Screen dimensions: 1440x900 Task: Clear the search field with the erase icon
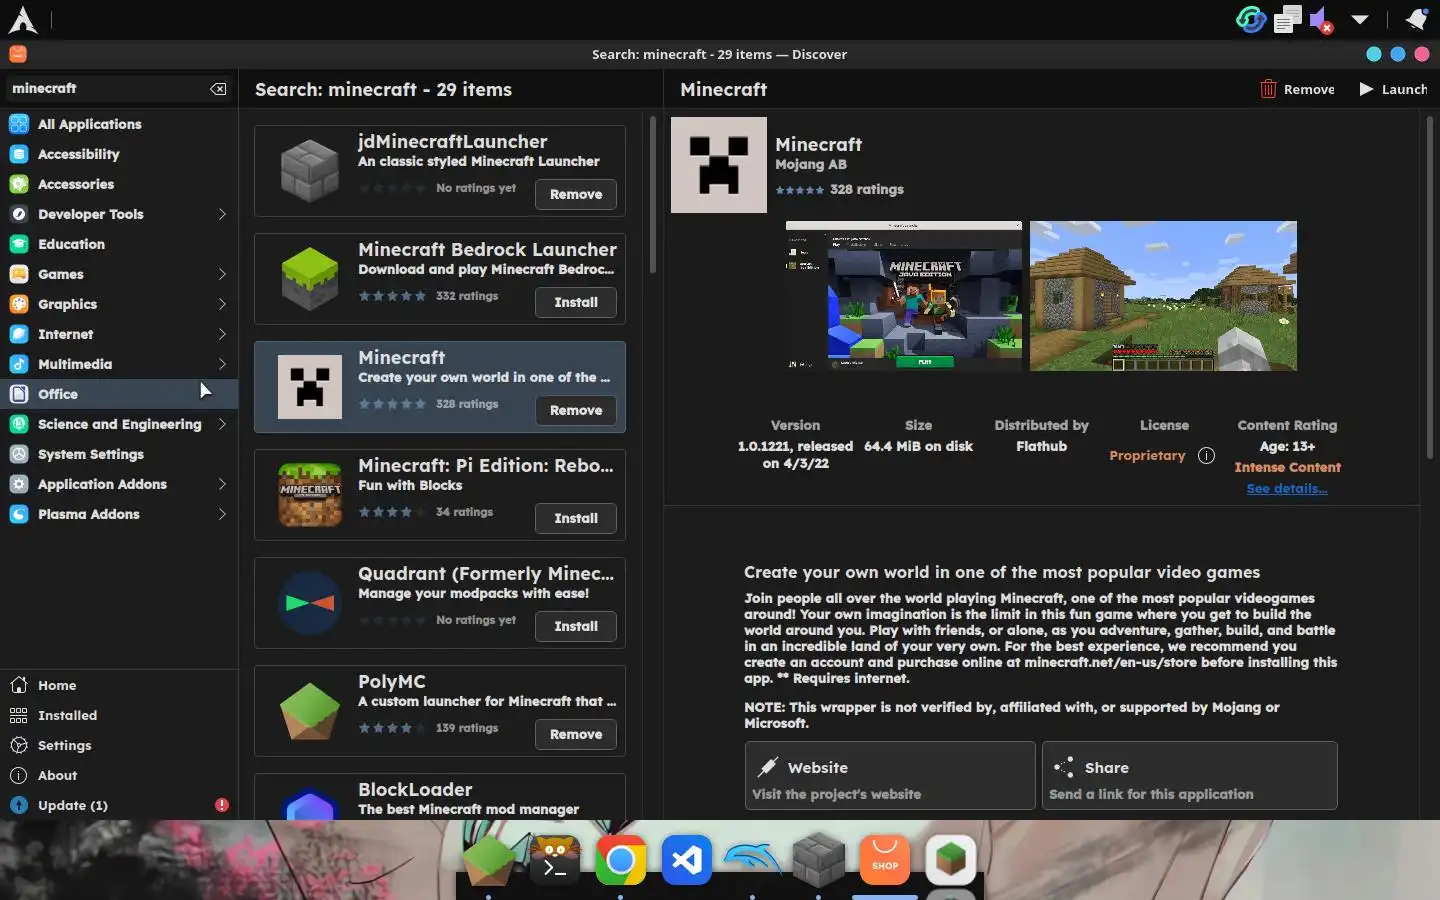[218, 89]
